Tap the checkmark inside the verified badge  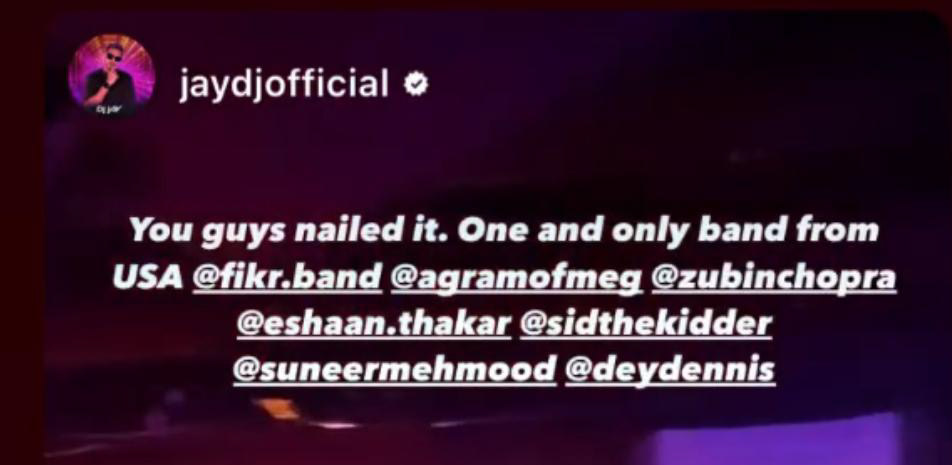tap(416, 85)
